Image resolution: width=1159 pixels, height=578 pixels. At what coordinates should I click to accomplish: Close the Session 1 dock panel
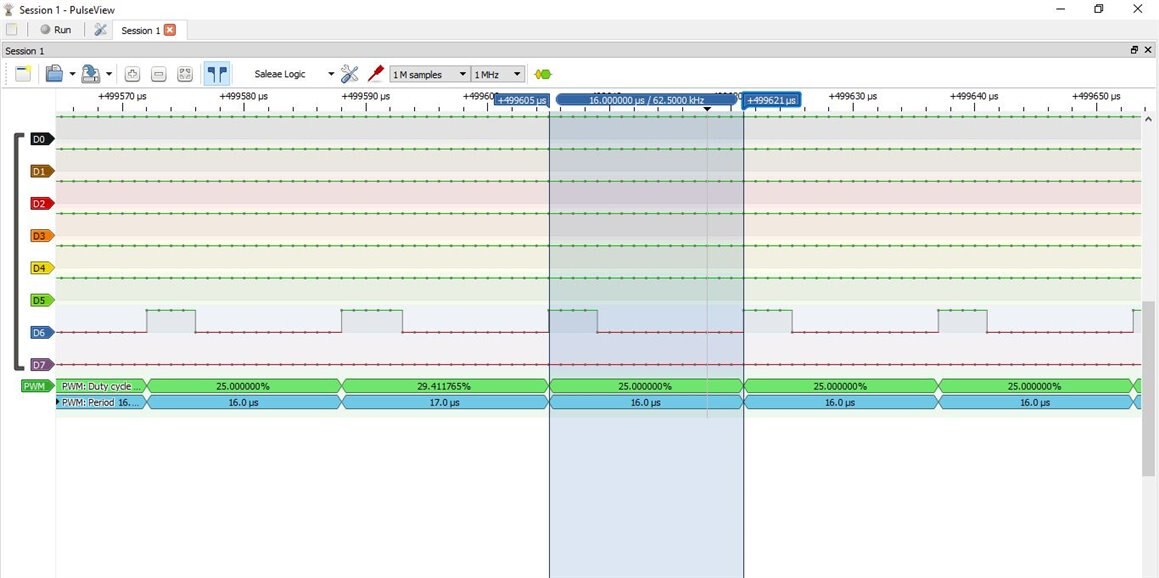pos(1148,50)
